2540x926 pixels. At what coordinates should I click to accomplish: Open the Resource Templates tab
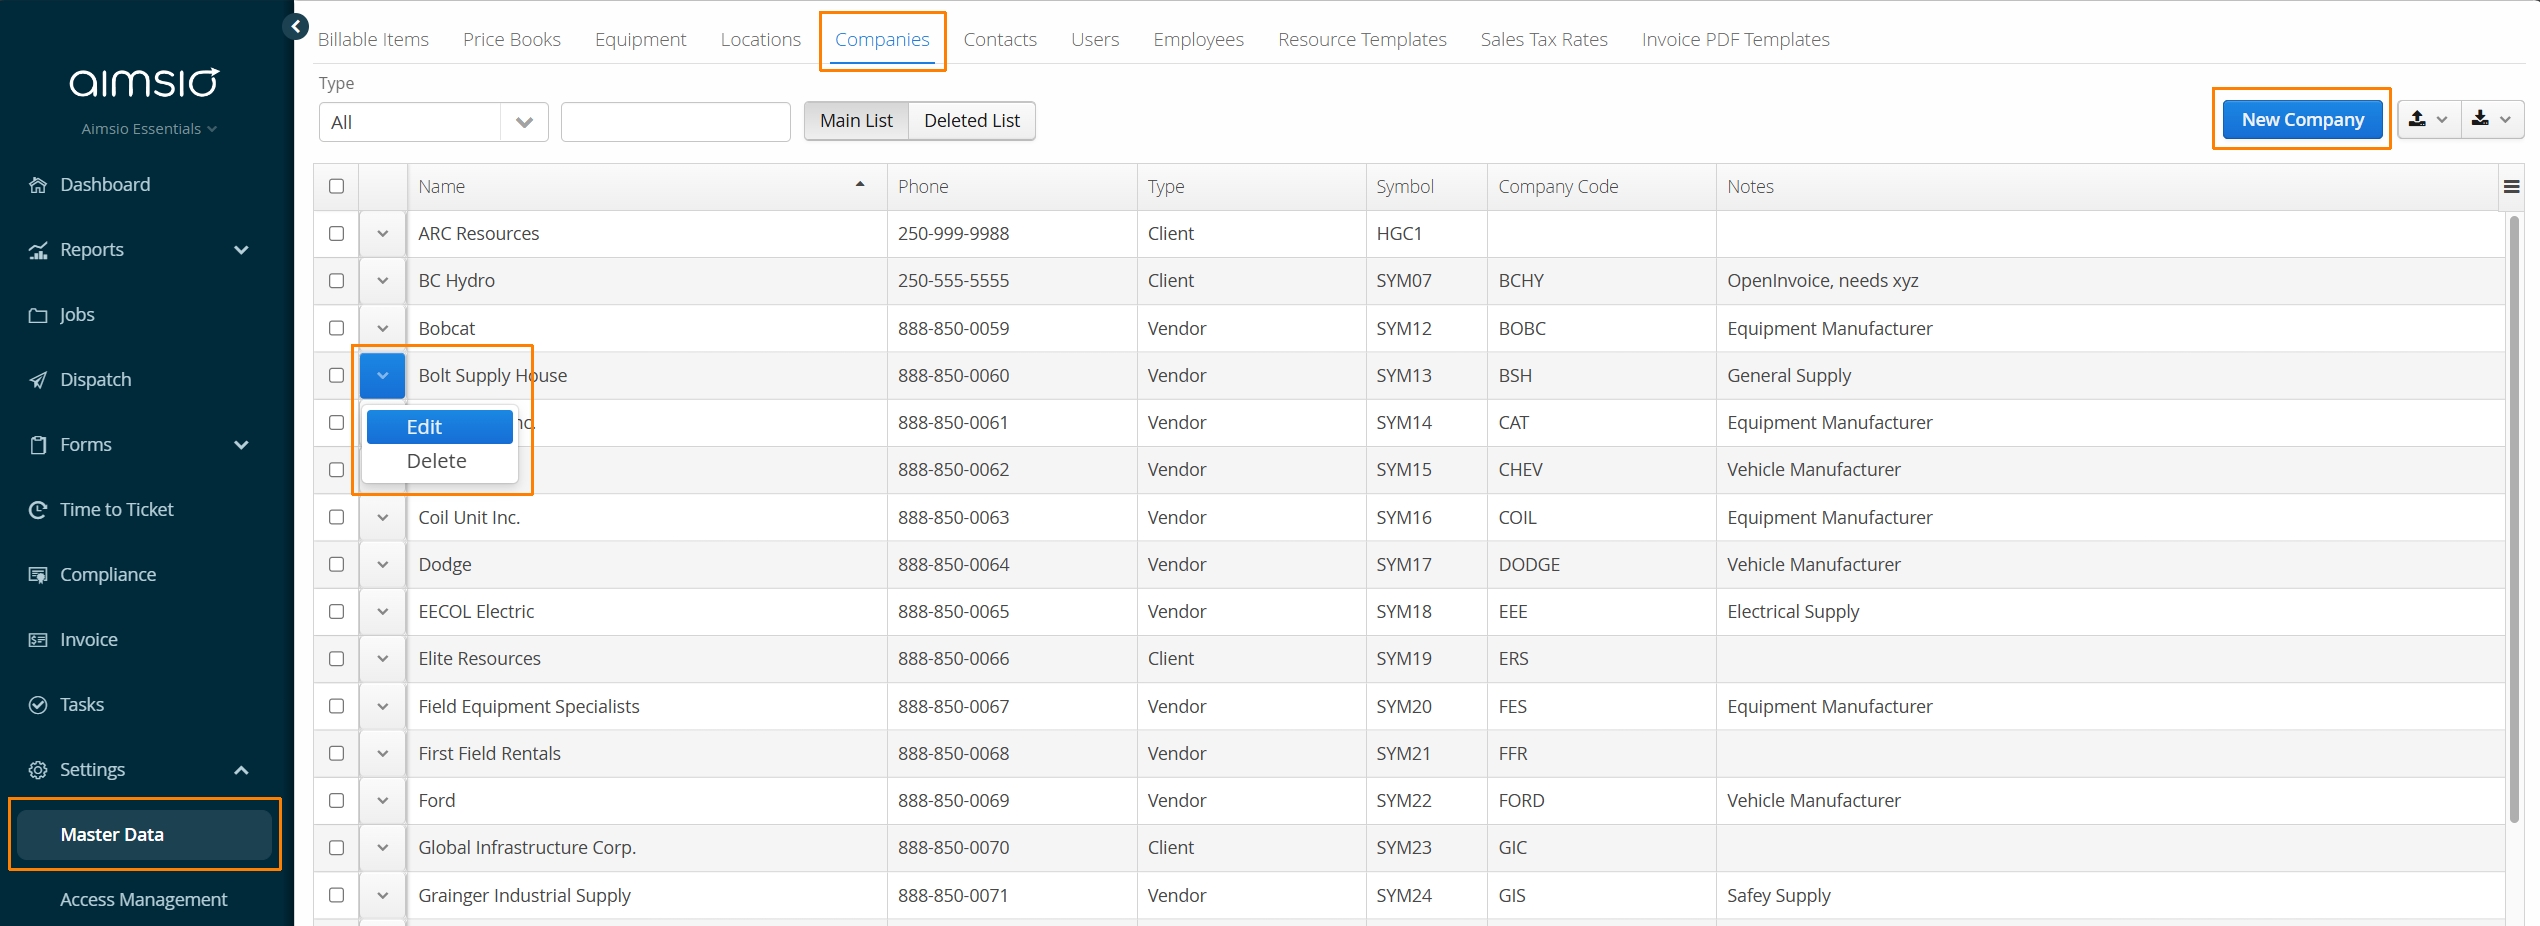(x=1362, y=39)
